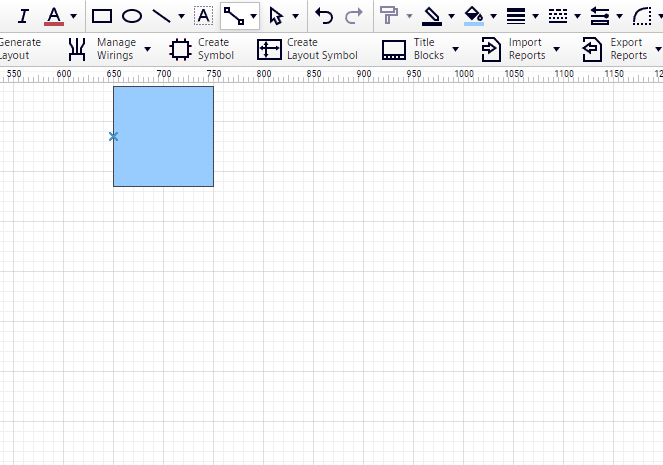Click the Manage Wirings icon

point(77,49)
